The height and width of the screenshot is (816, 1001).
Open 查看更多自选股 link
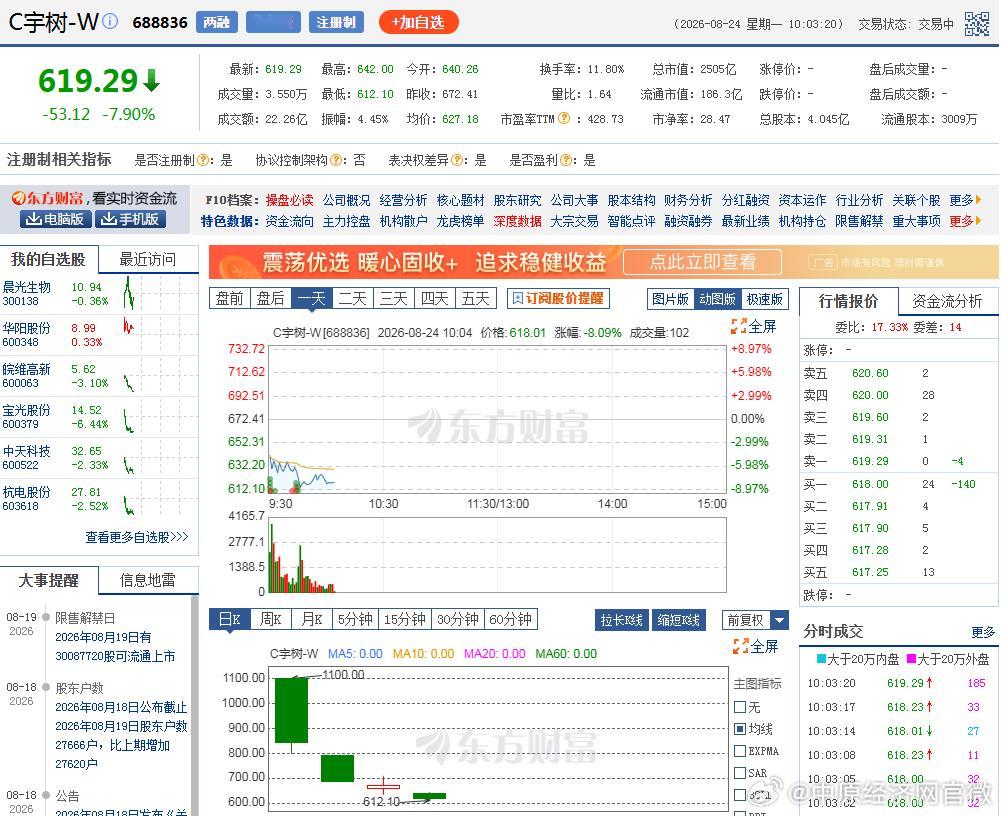pos(137,537)
